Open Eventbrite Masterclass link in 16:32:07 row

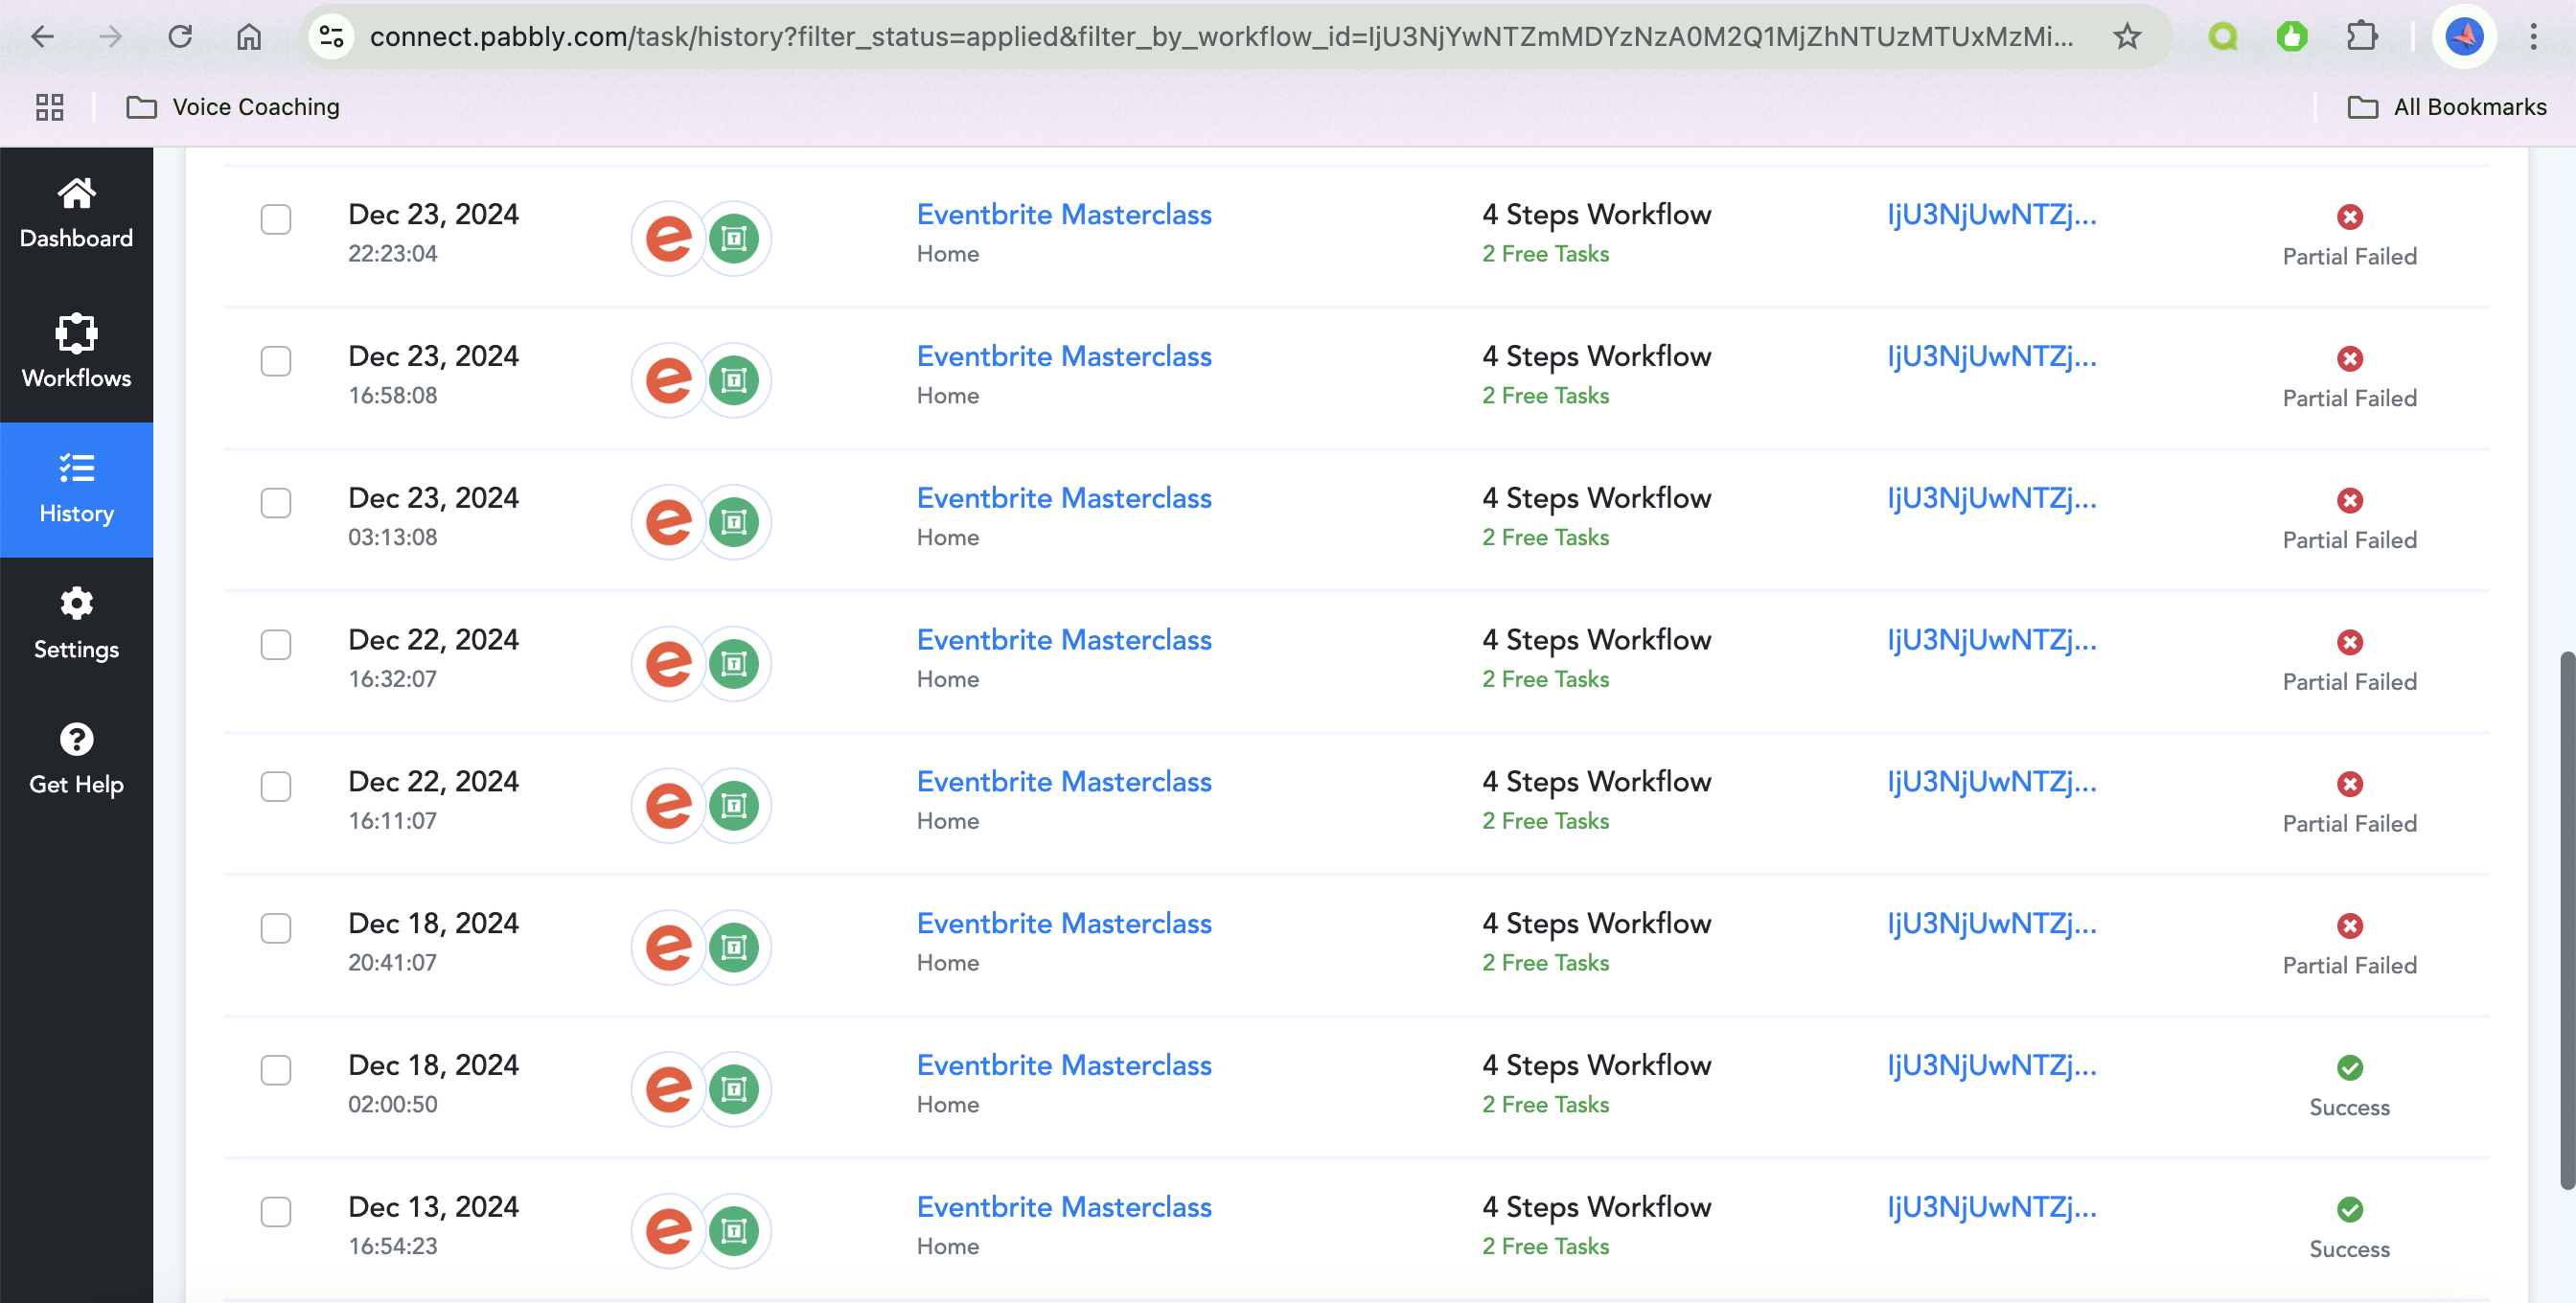pyautogui.click(x=1064, y=640)
